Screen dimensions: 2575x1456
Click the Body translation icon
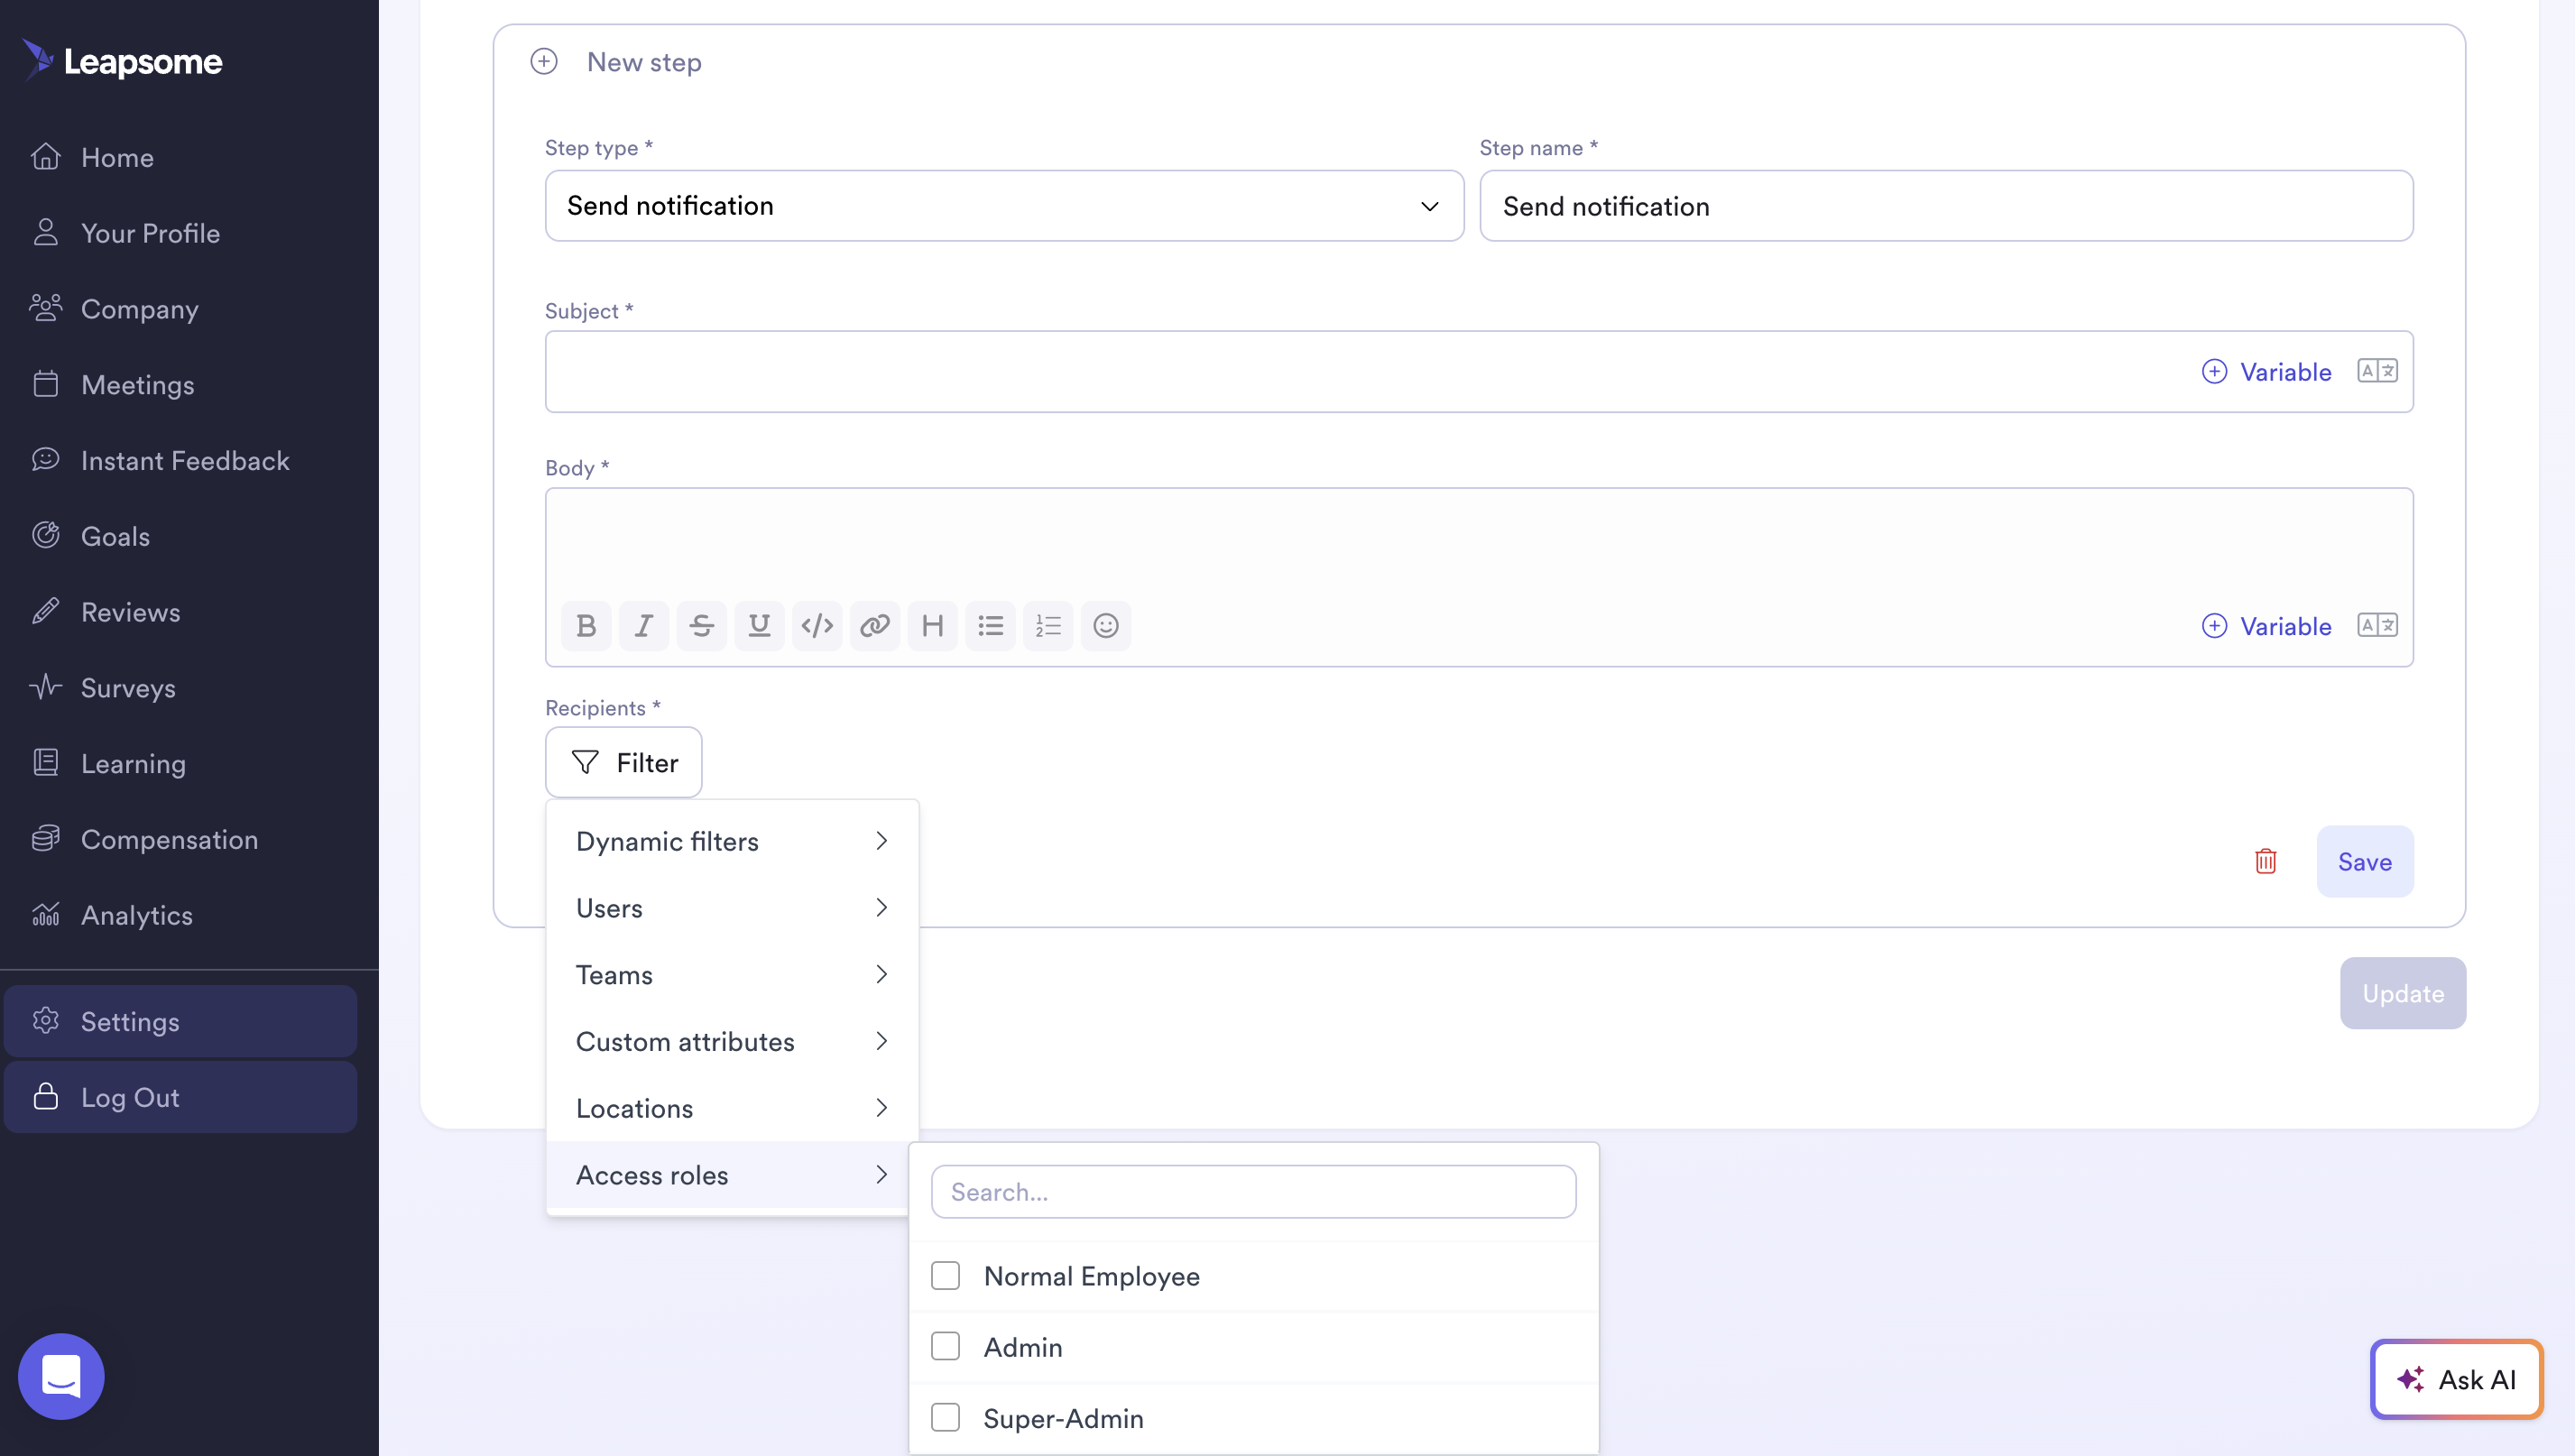pos(2377,625)
